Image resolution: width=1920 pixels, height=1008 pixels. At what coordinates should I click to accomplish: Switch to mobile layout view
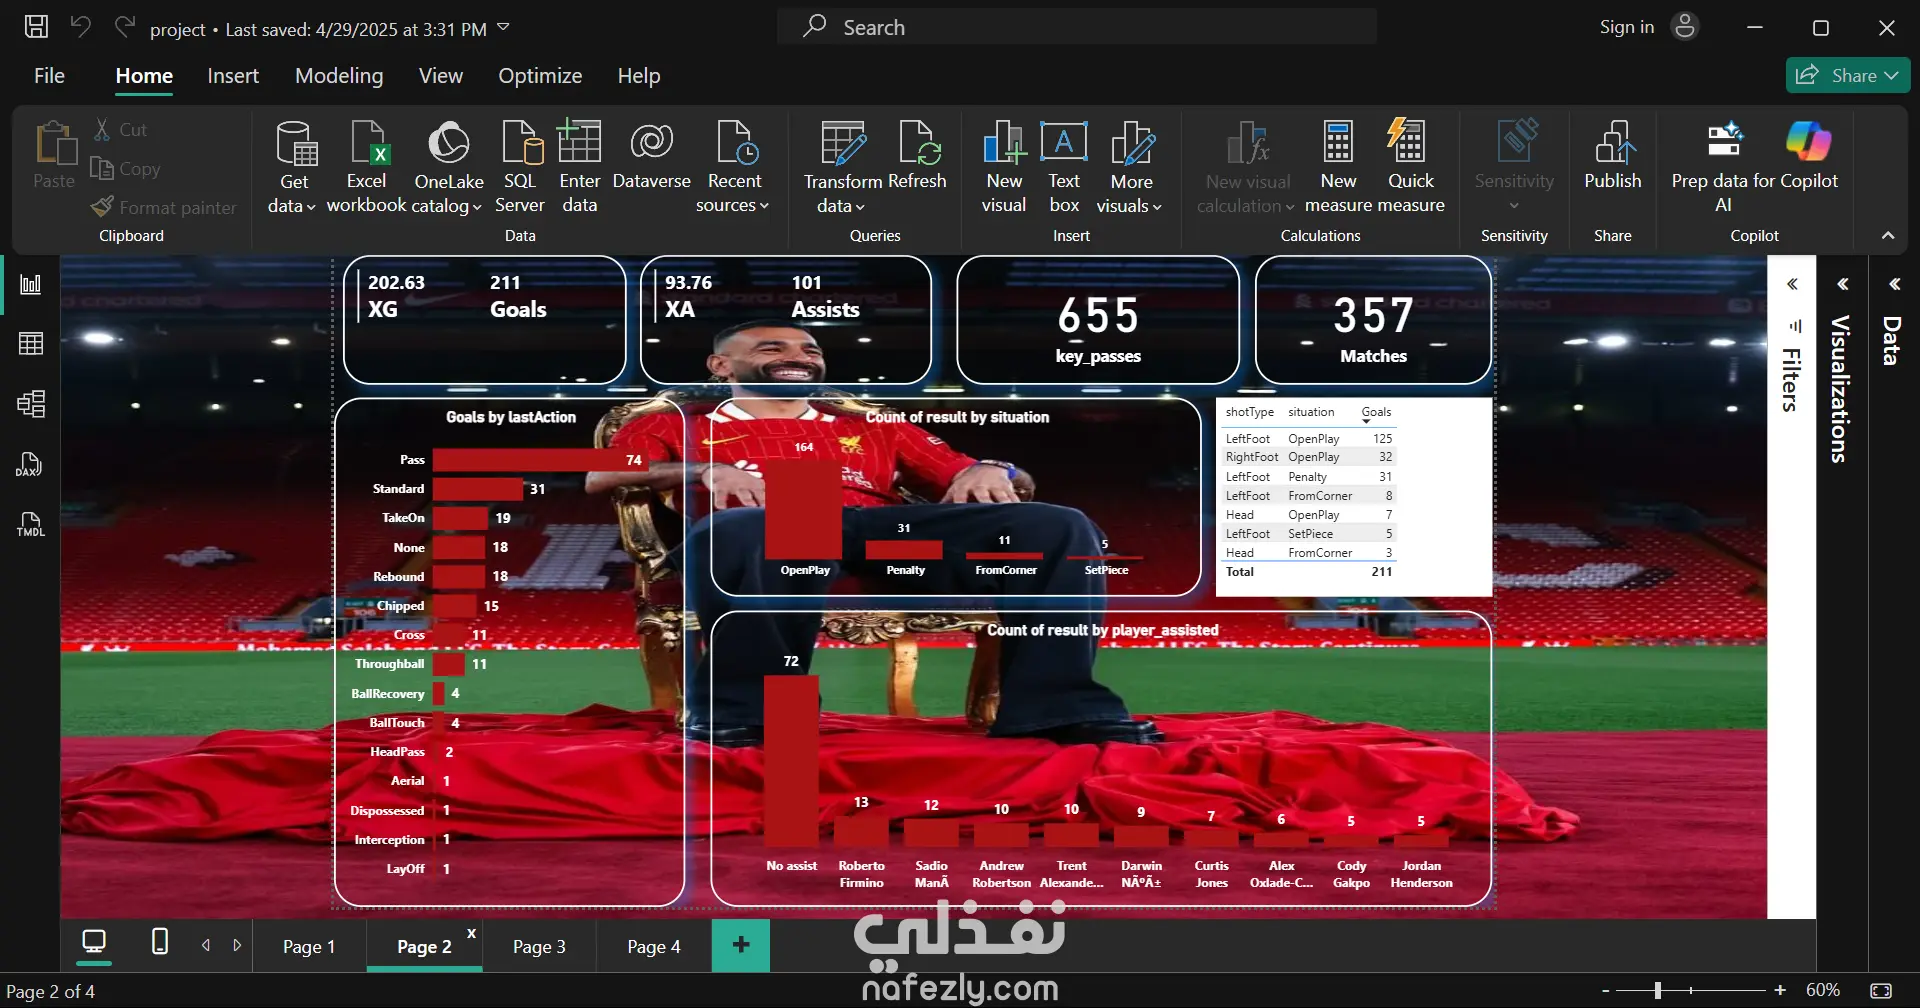pos(159,942)
